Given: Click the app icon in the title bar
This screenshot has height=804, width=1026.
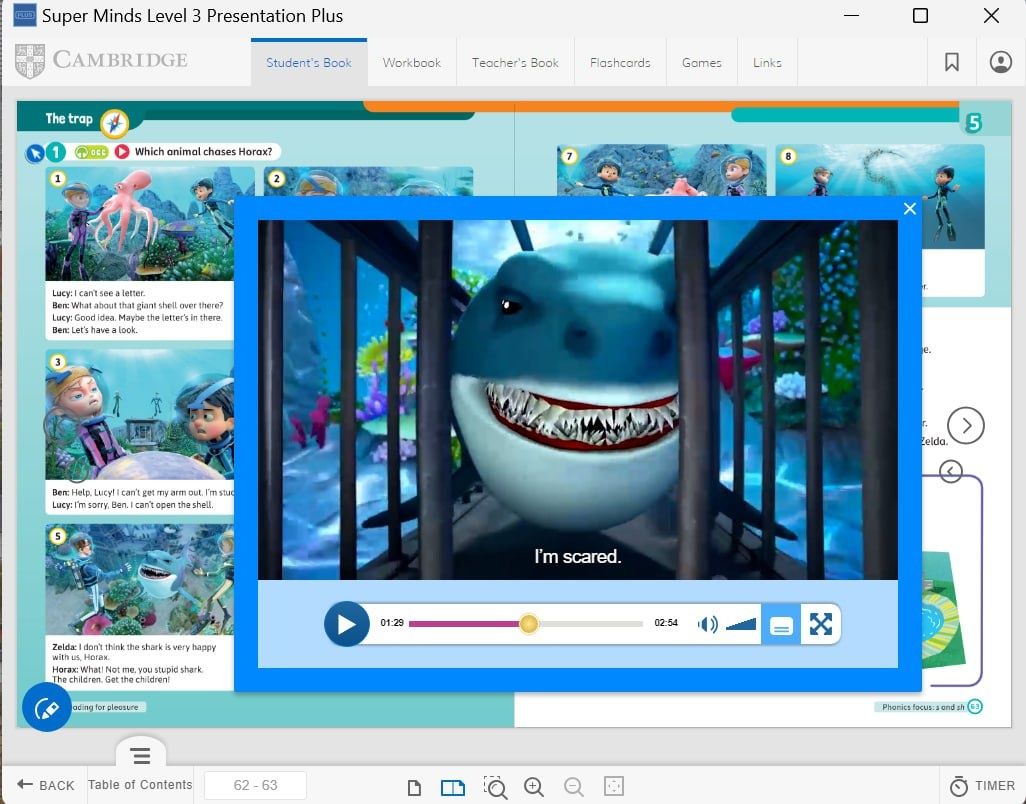Looking at the screenshot, I should point(25,15).
